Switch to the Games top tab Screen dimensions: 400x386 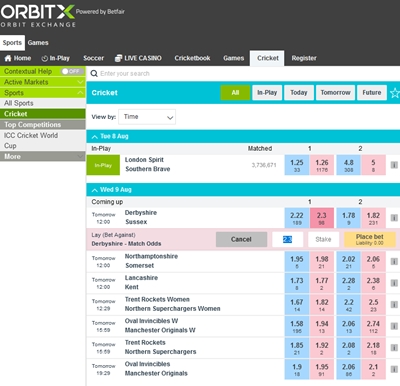[38, 43]
